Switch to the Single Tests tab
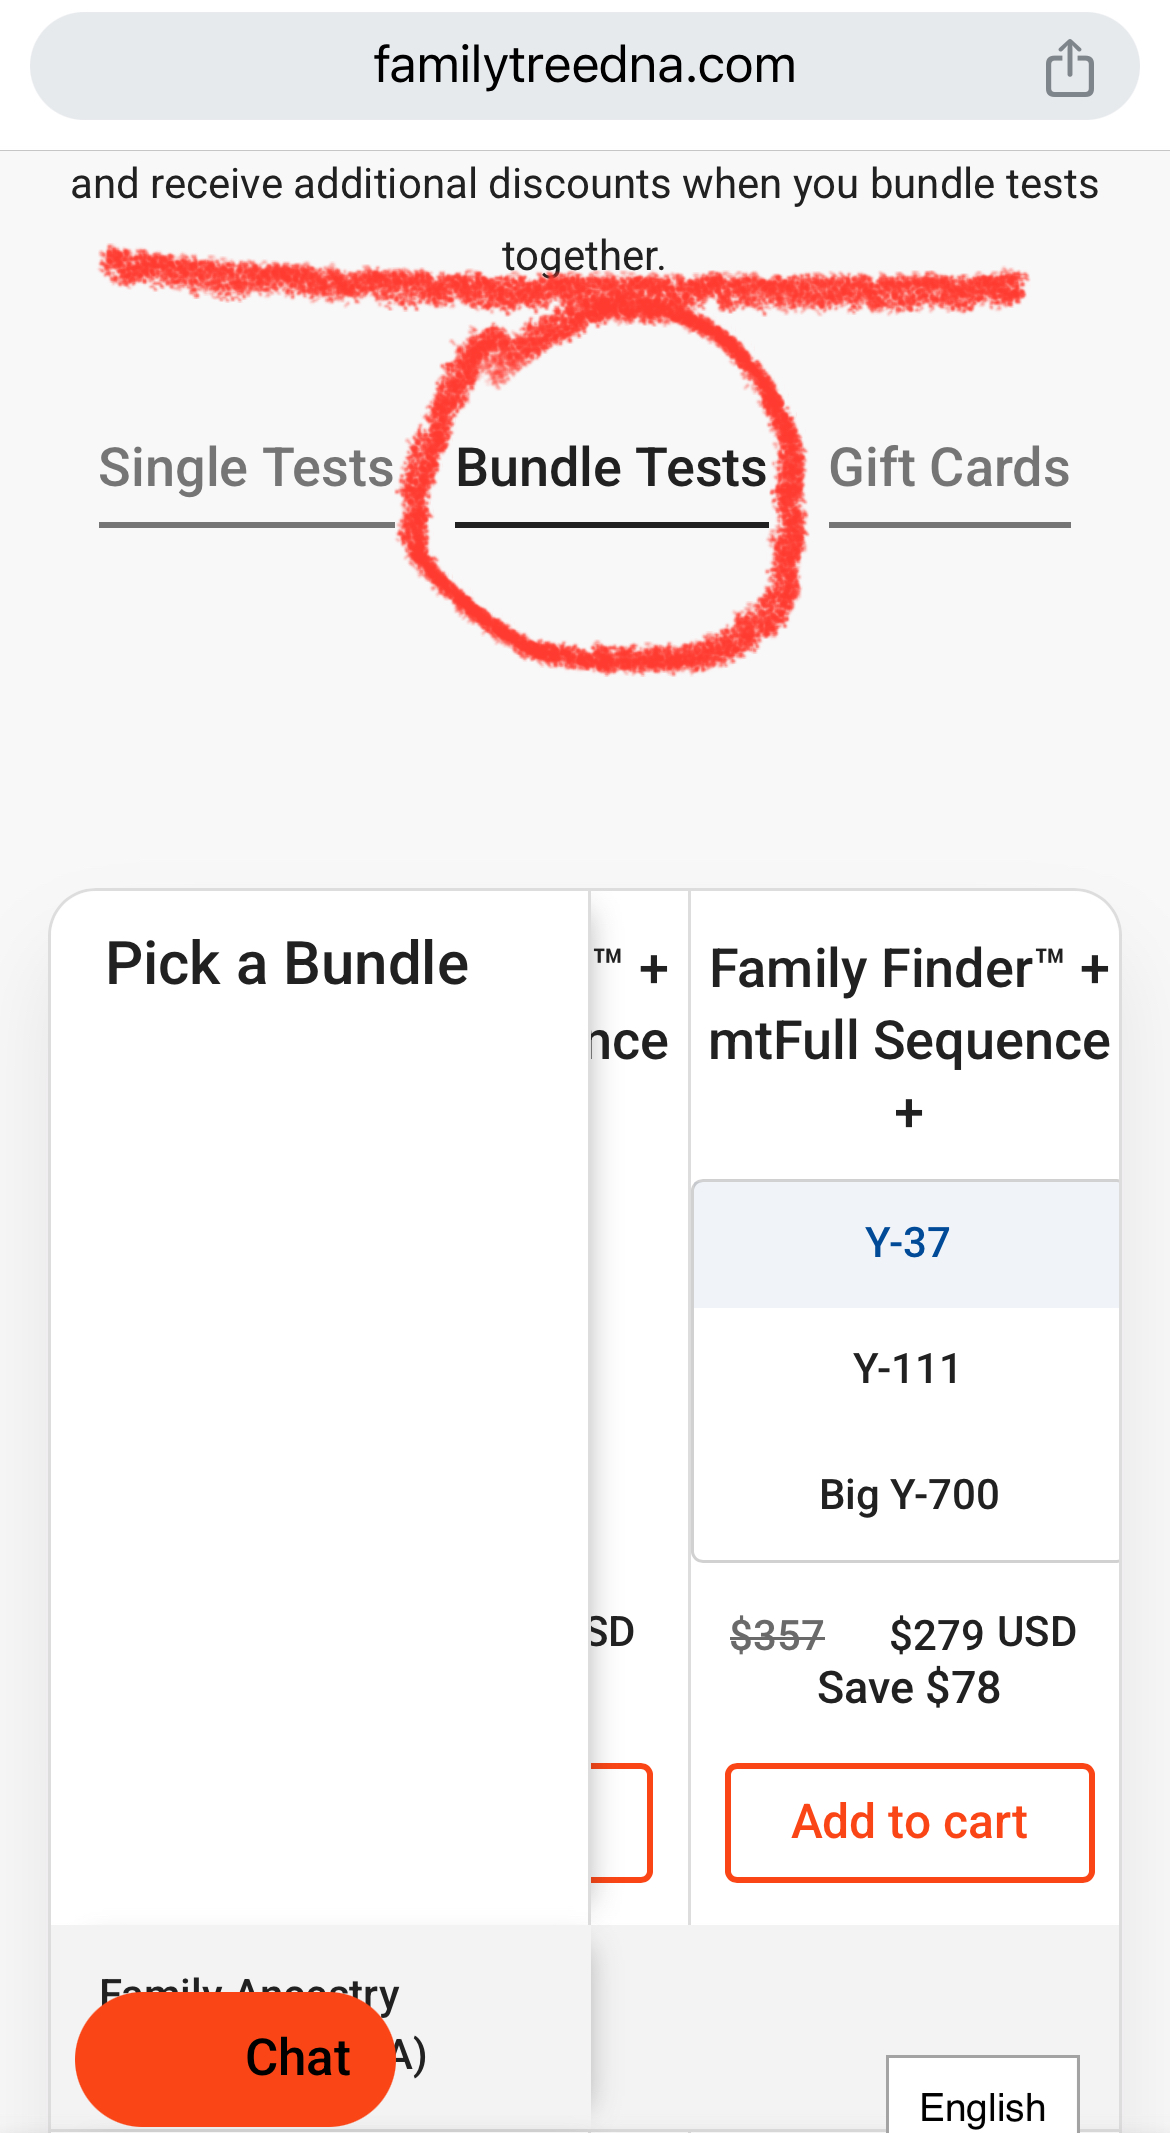The width and height of the screenshot is (1170, 2133). [246, 468]
